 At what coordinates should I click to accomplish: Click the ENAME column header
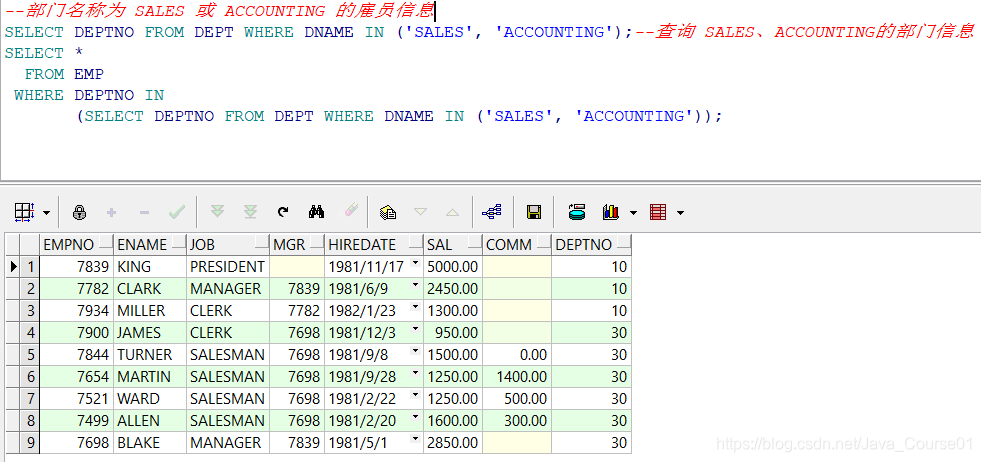(150, 245)
